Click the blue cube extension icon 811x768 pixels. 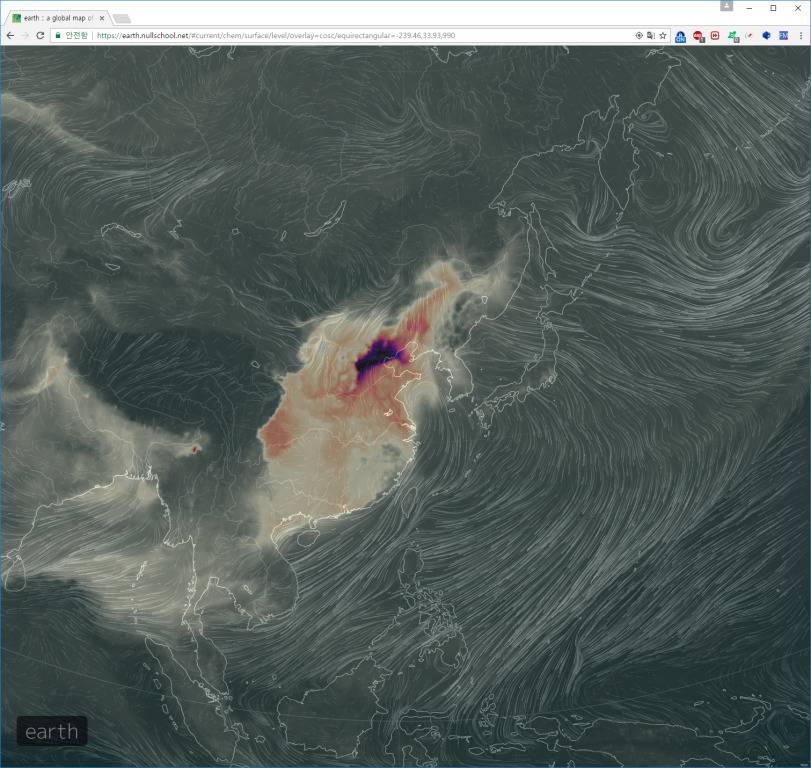[x=766, y=35]
